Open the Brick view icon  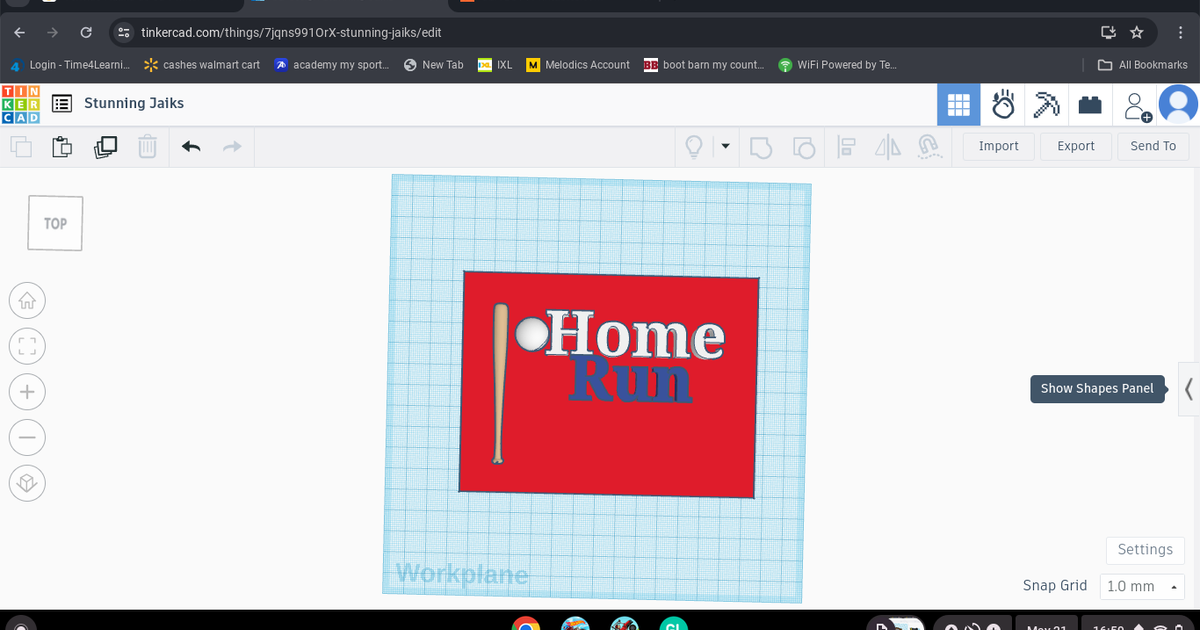[1090, 104]
